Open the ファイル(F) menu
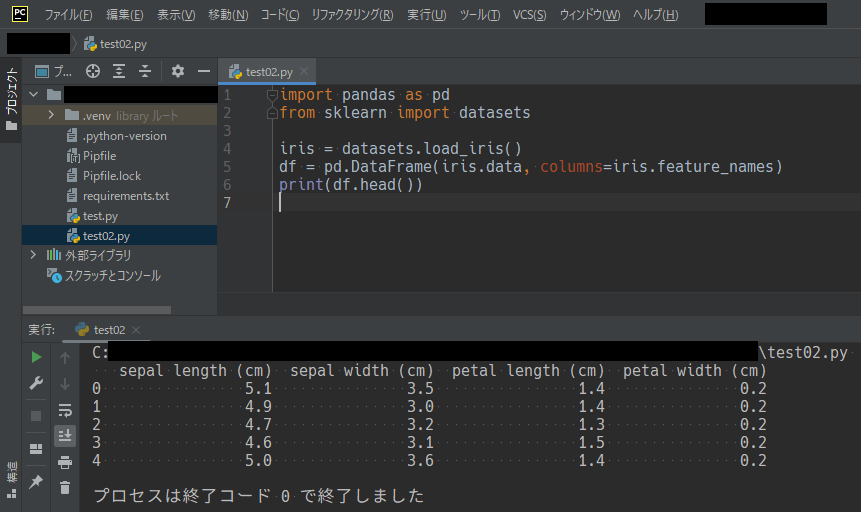The height and width of the screenshot is (512, 861). tap(68, 15)
